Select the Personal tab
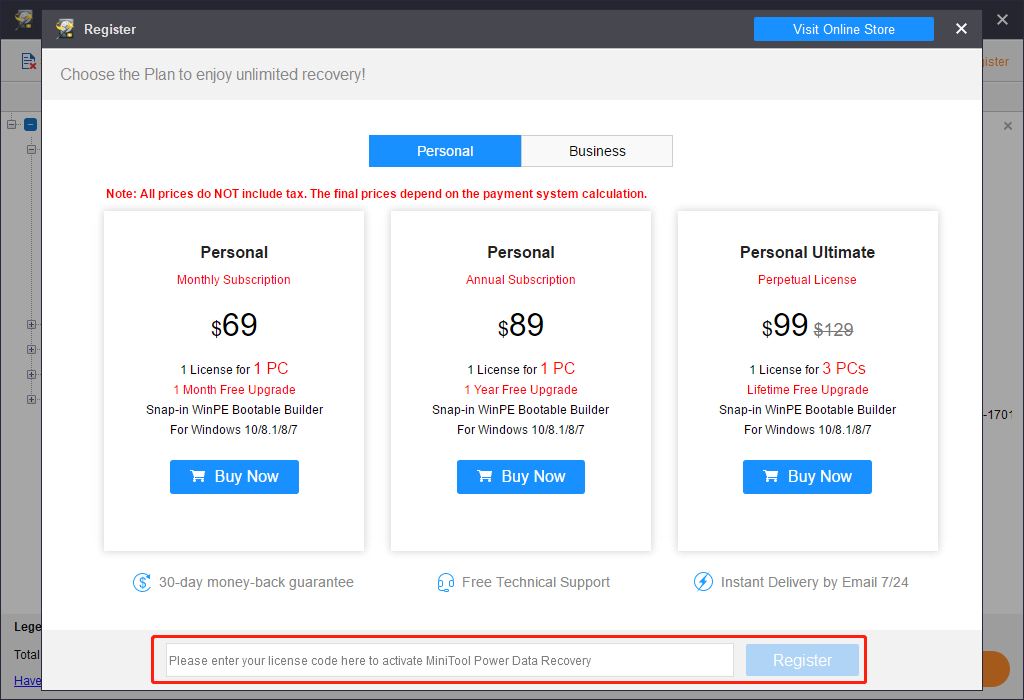 click(445, 150)
